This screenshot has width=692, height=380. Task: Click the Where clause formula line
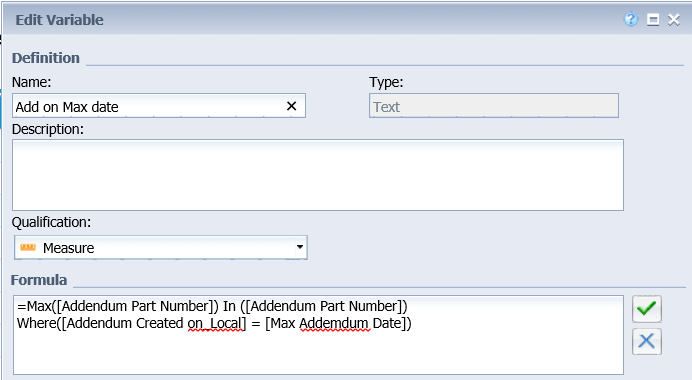point(214,323)
